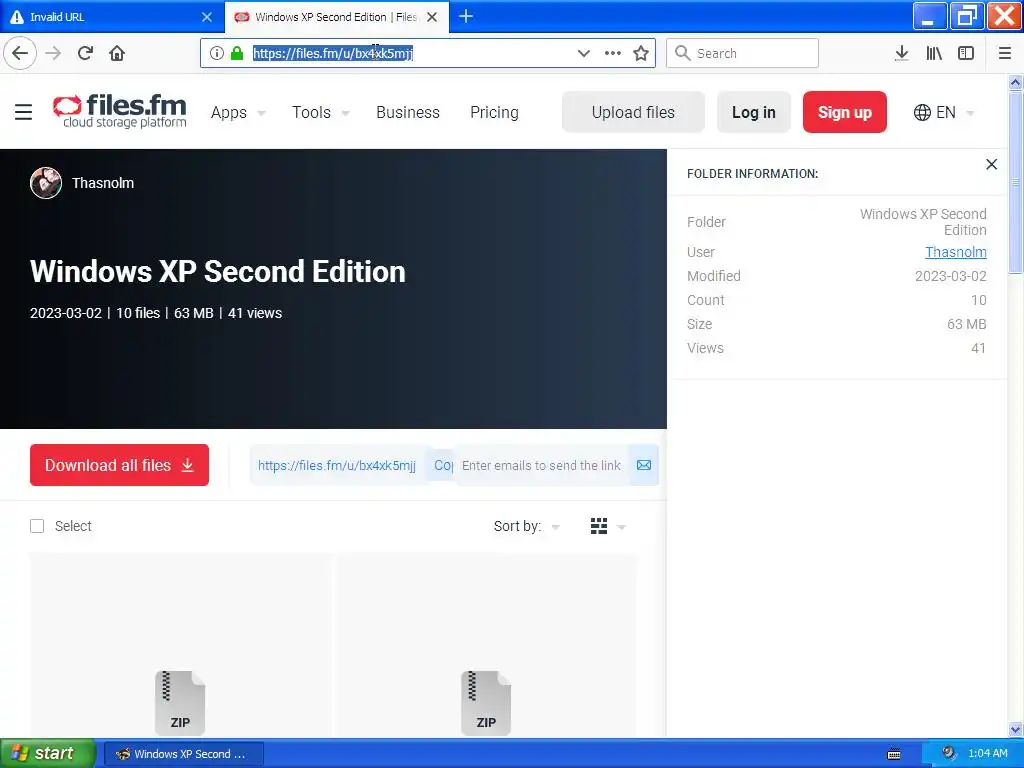The image size is (1024, 768).
Task: Click the browser forward arrow
Action: click(53, 53)
